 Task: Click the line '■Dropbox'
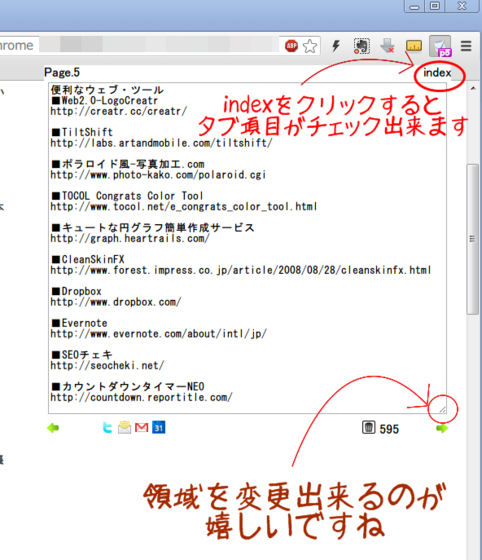(76, 291)
